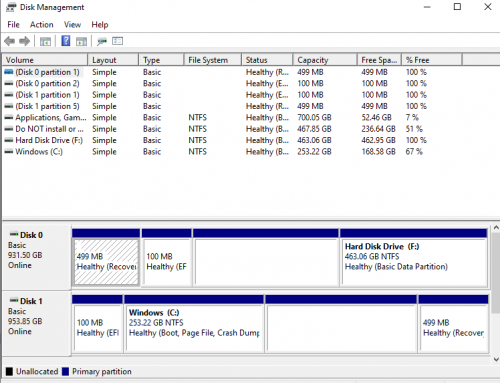Click the Rescan Disks toolbar icon
The height and width of the screenshot is (383, 500).
pos(102,41)
